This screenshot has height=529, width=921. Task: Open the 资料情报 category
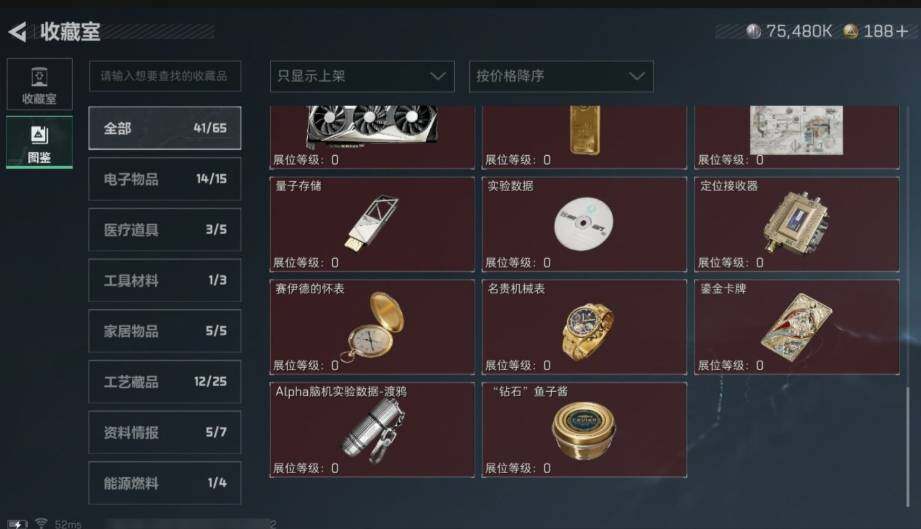click(164, 432)
